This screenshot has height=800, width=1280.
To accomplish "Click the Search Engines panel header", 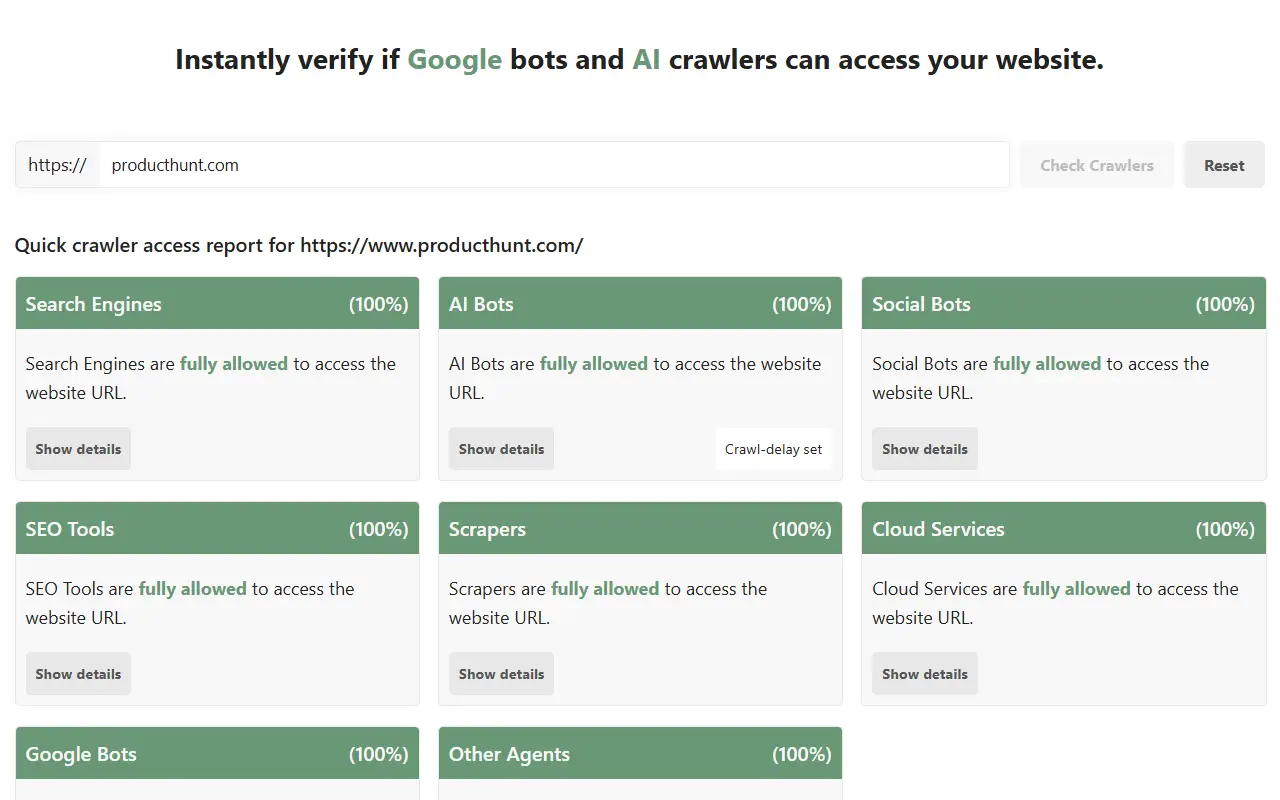I will pyautogui.click(x=217, y=303).
